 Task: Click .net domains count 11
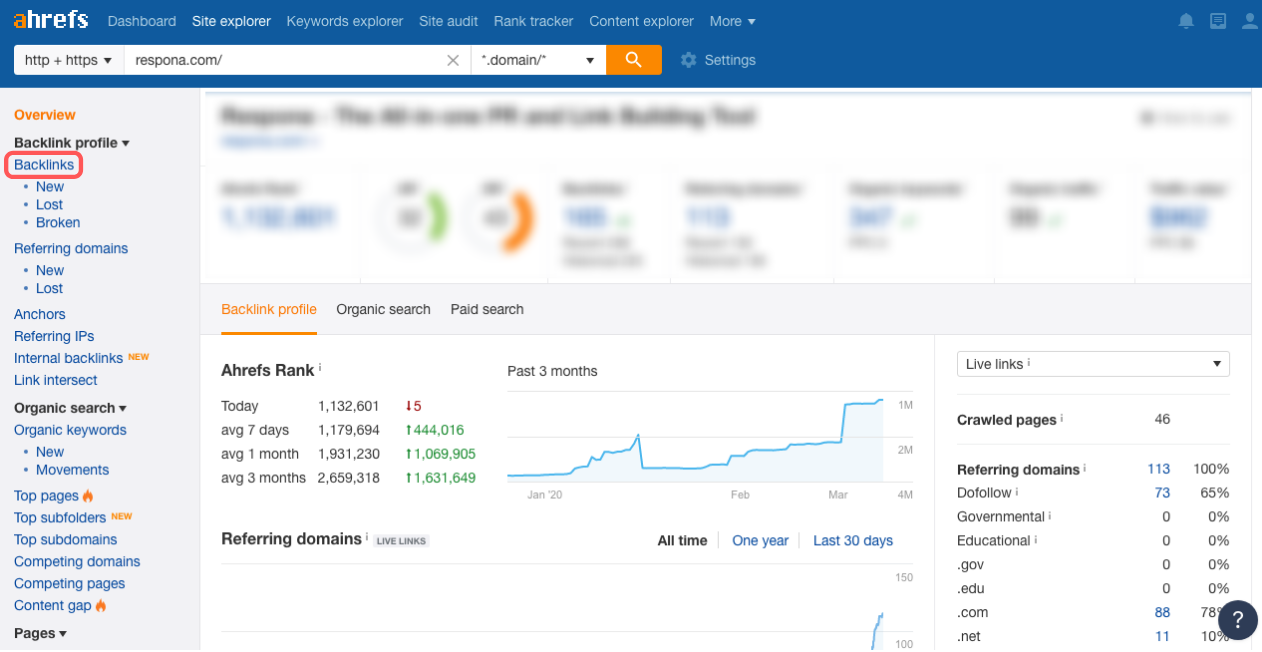(x=1162, y=637)
